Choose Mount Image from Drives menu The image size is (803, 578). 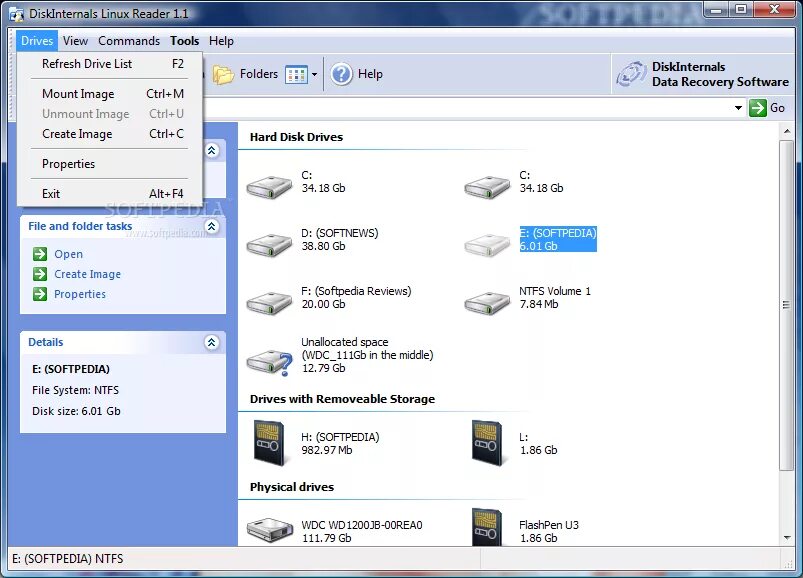tap(110, 94)
